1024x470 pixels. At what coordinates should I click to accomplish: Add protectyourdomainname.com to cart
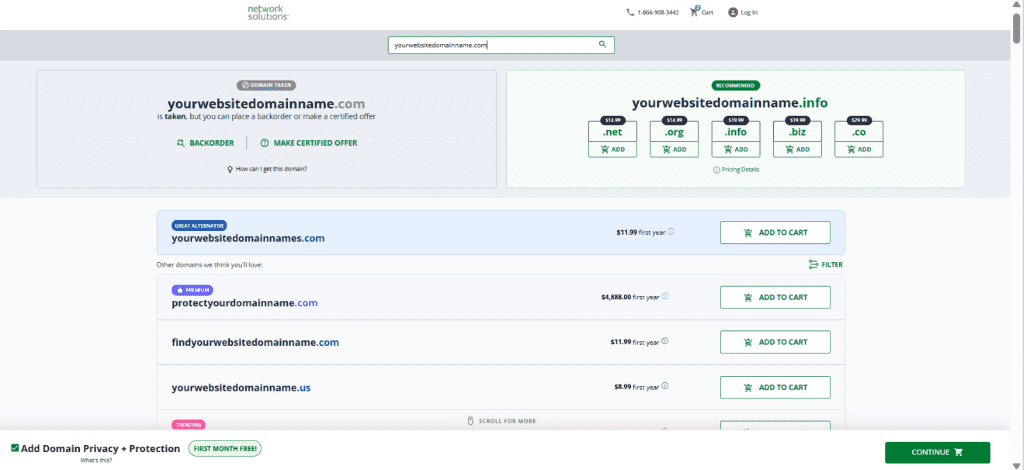coord(775,297)
